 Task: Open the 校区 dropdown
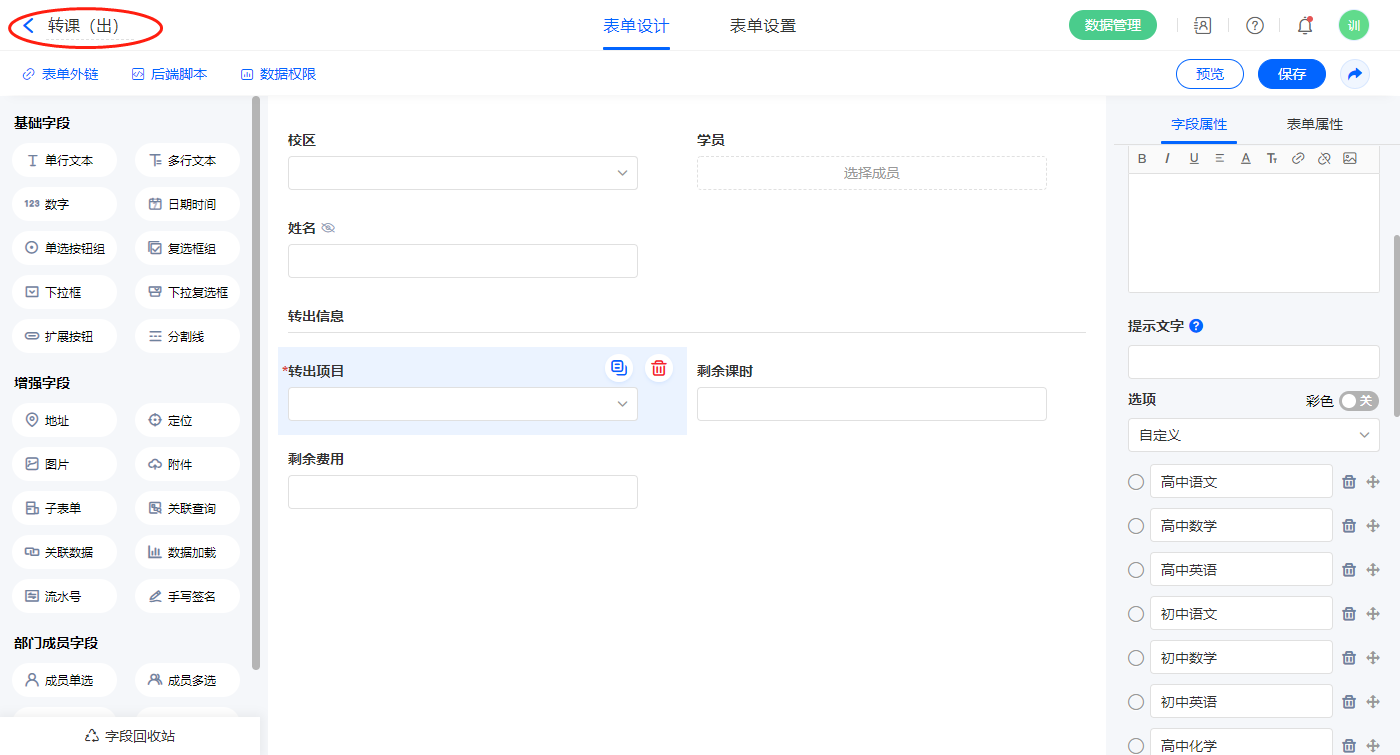tap(462, 173)
